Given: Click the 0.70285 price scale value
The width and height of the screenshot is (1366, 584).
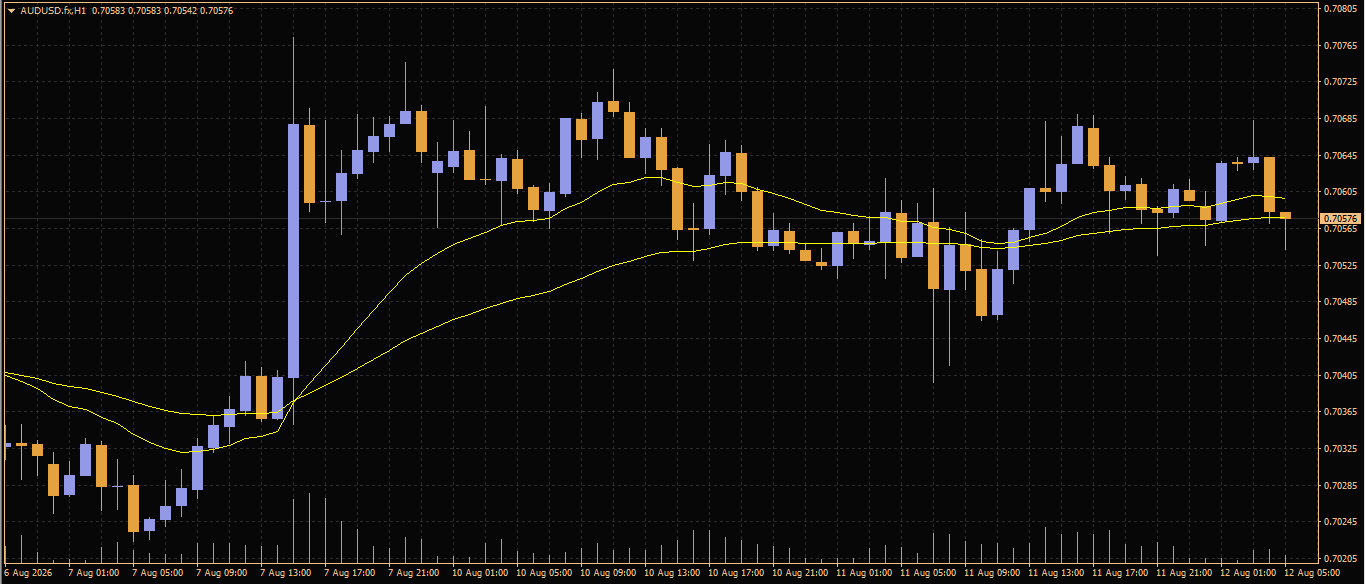Looking at the screenshot, I should [x=1340, y=486].
